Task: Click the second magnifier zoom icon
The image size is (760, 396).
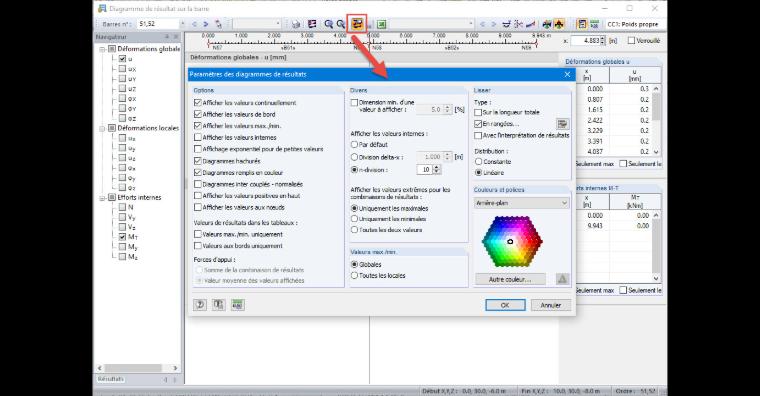Action: pos(340,24)
